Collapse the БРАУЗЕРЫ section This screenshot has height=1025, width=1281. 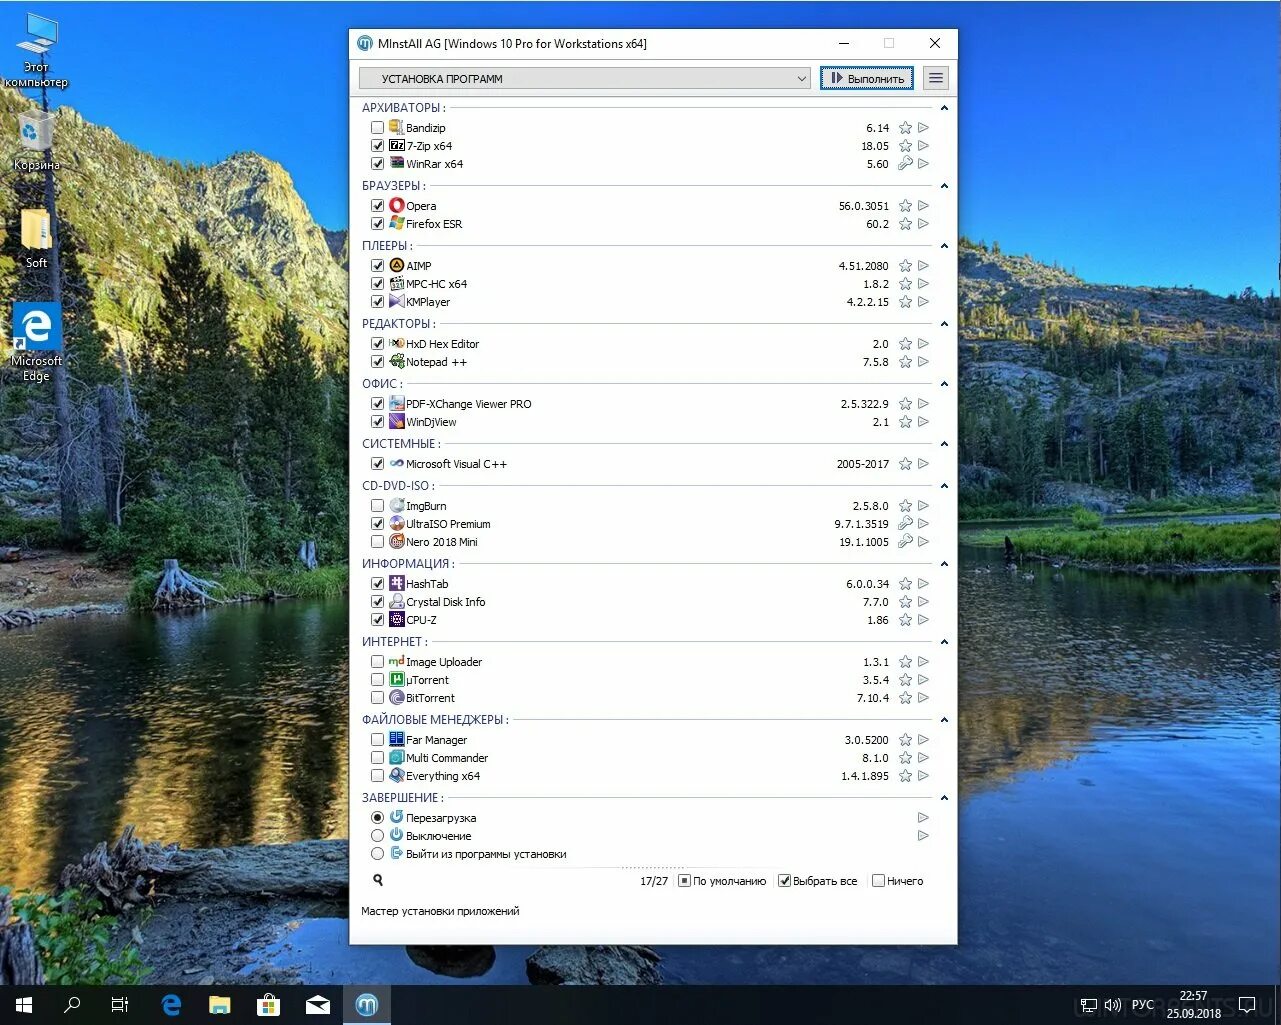pyautogui.click(x=944, y=186)
